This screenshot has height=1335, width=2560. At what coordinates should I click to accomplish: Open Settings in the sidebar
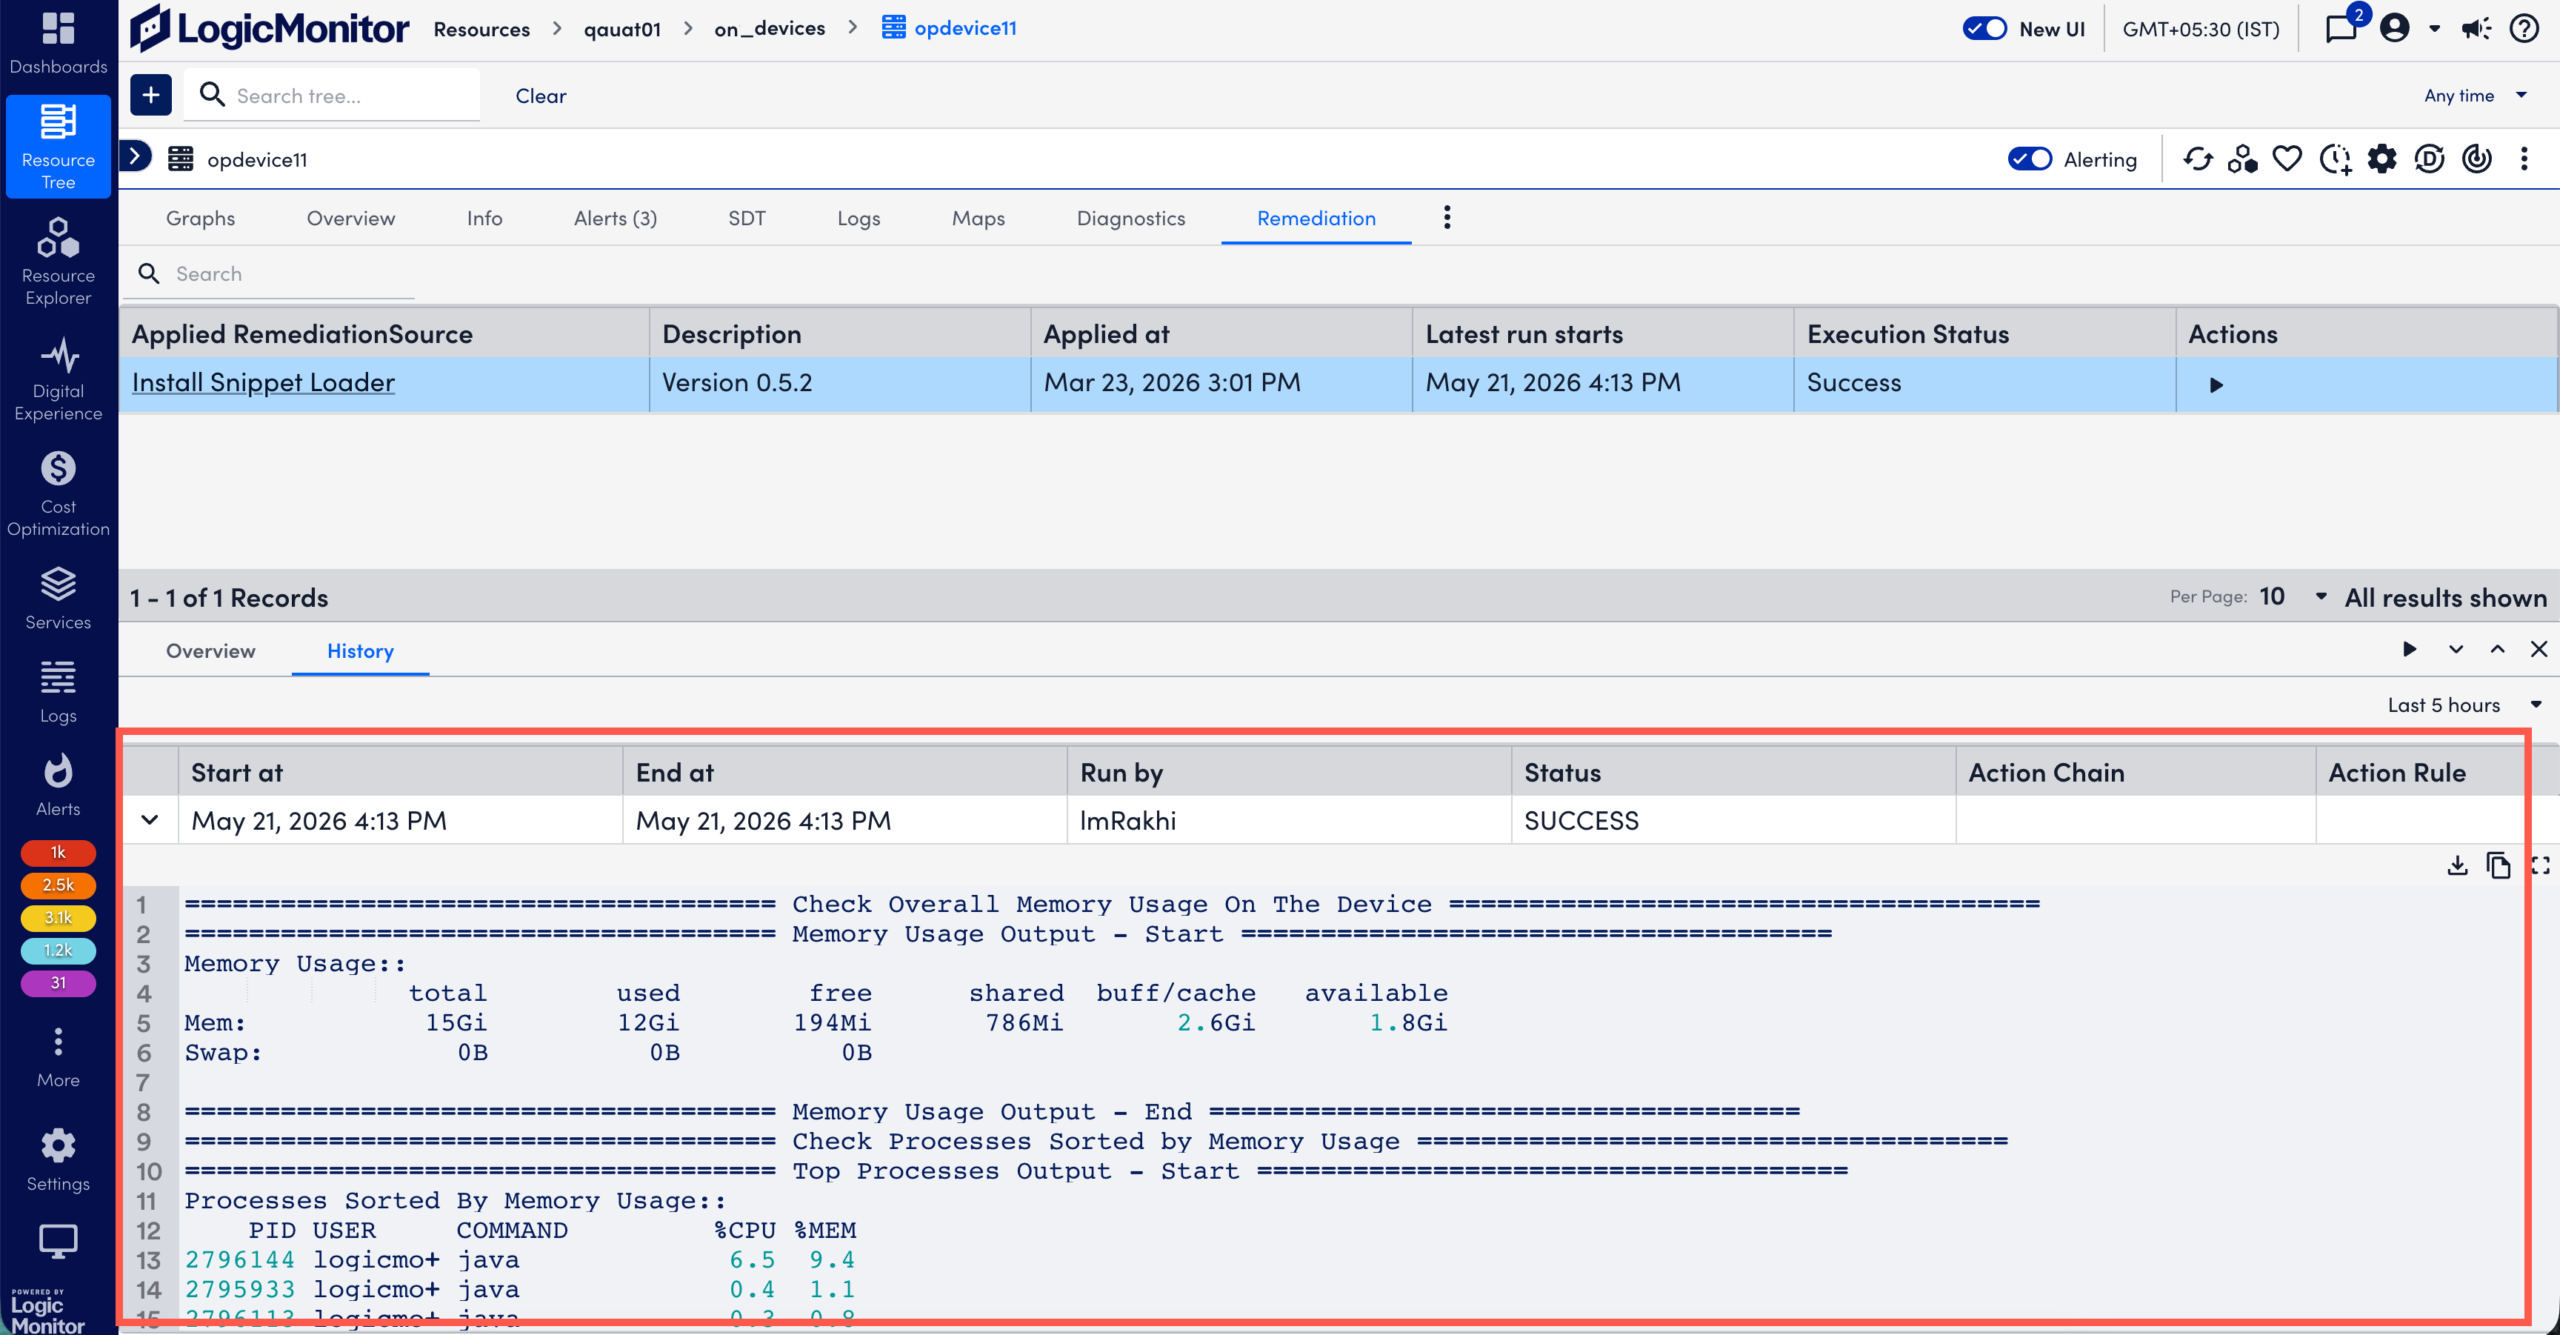(x=58, y=1160)
